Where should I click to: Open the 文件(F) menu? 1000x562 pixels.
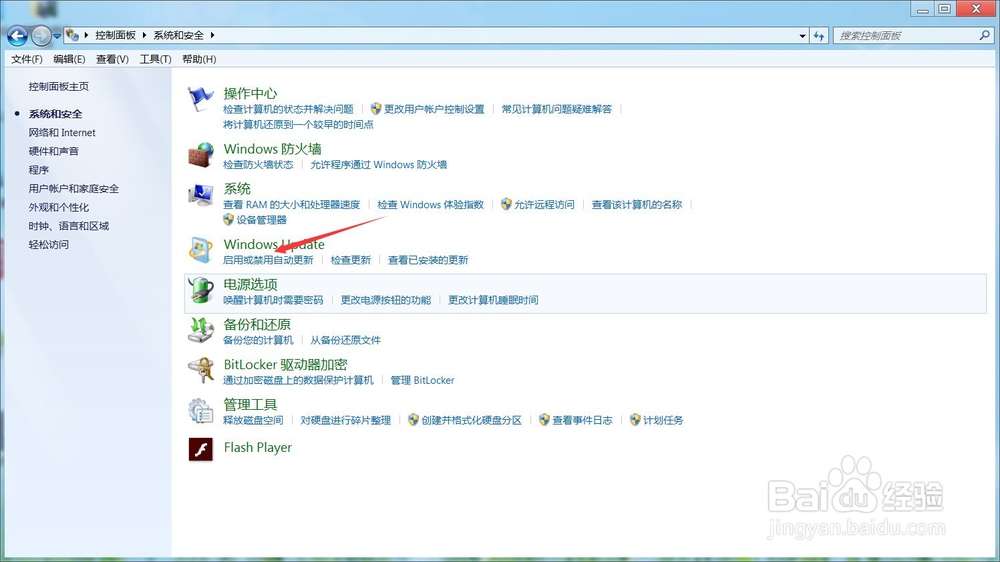(x=26, y=59)
